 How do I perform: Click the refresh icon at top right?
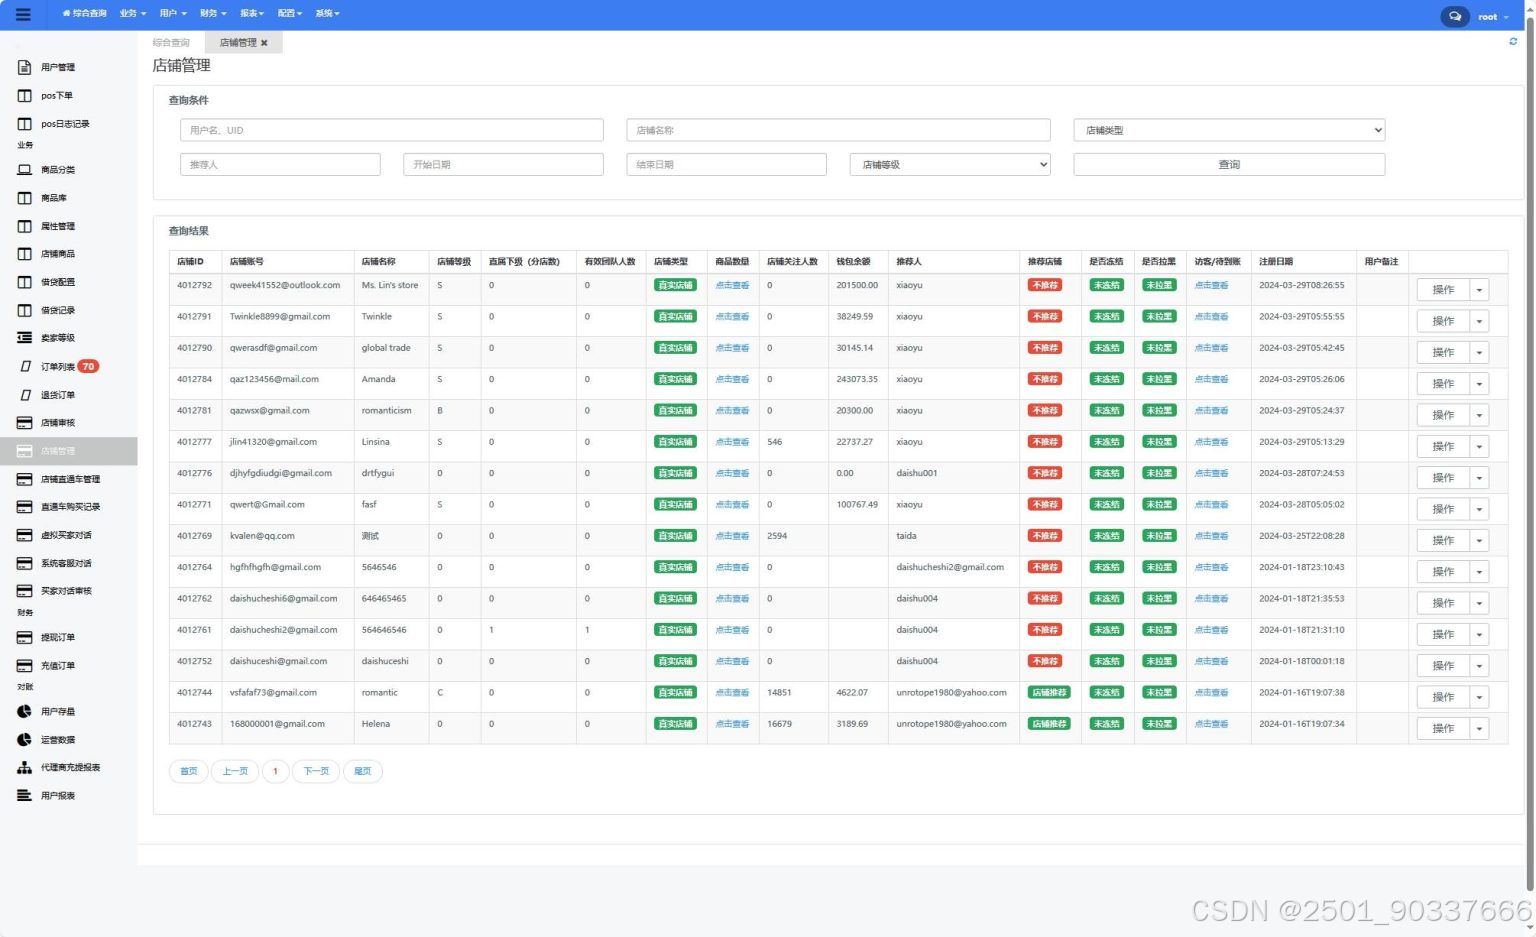(x=1513, y=42)
